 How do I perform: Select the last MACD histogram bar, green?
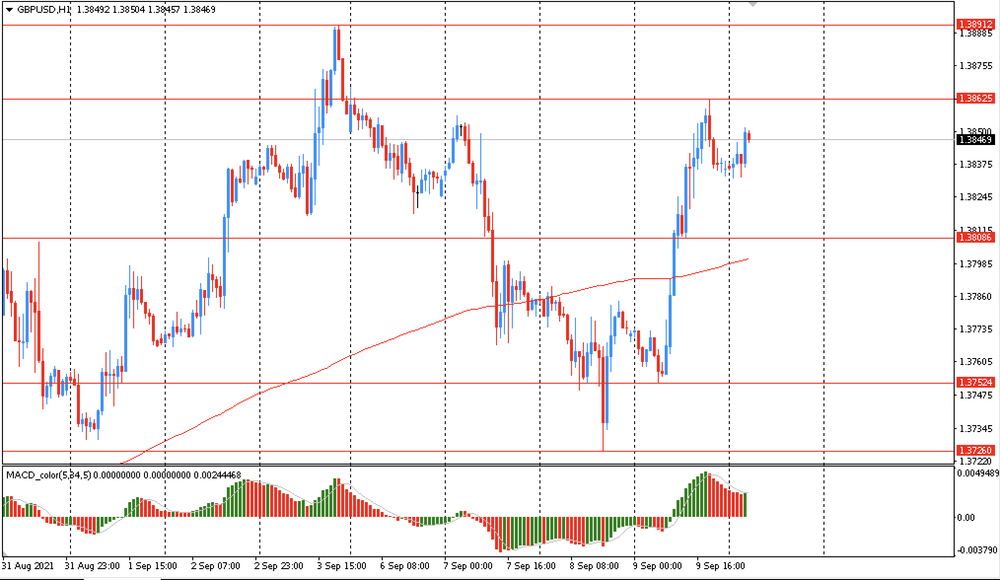(x=745, y=504)
